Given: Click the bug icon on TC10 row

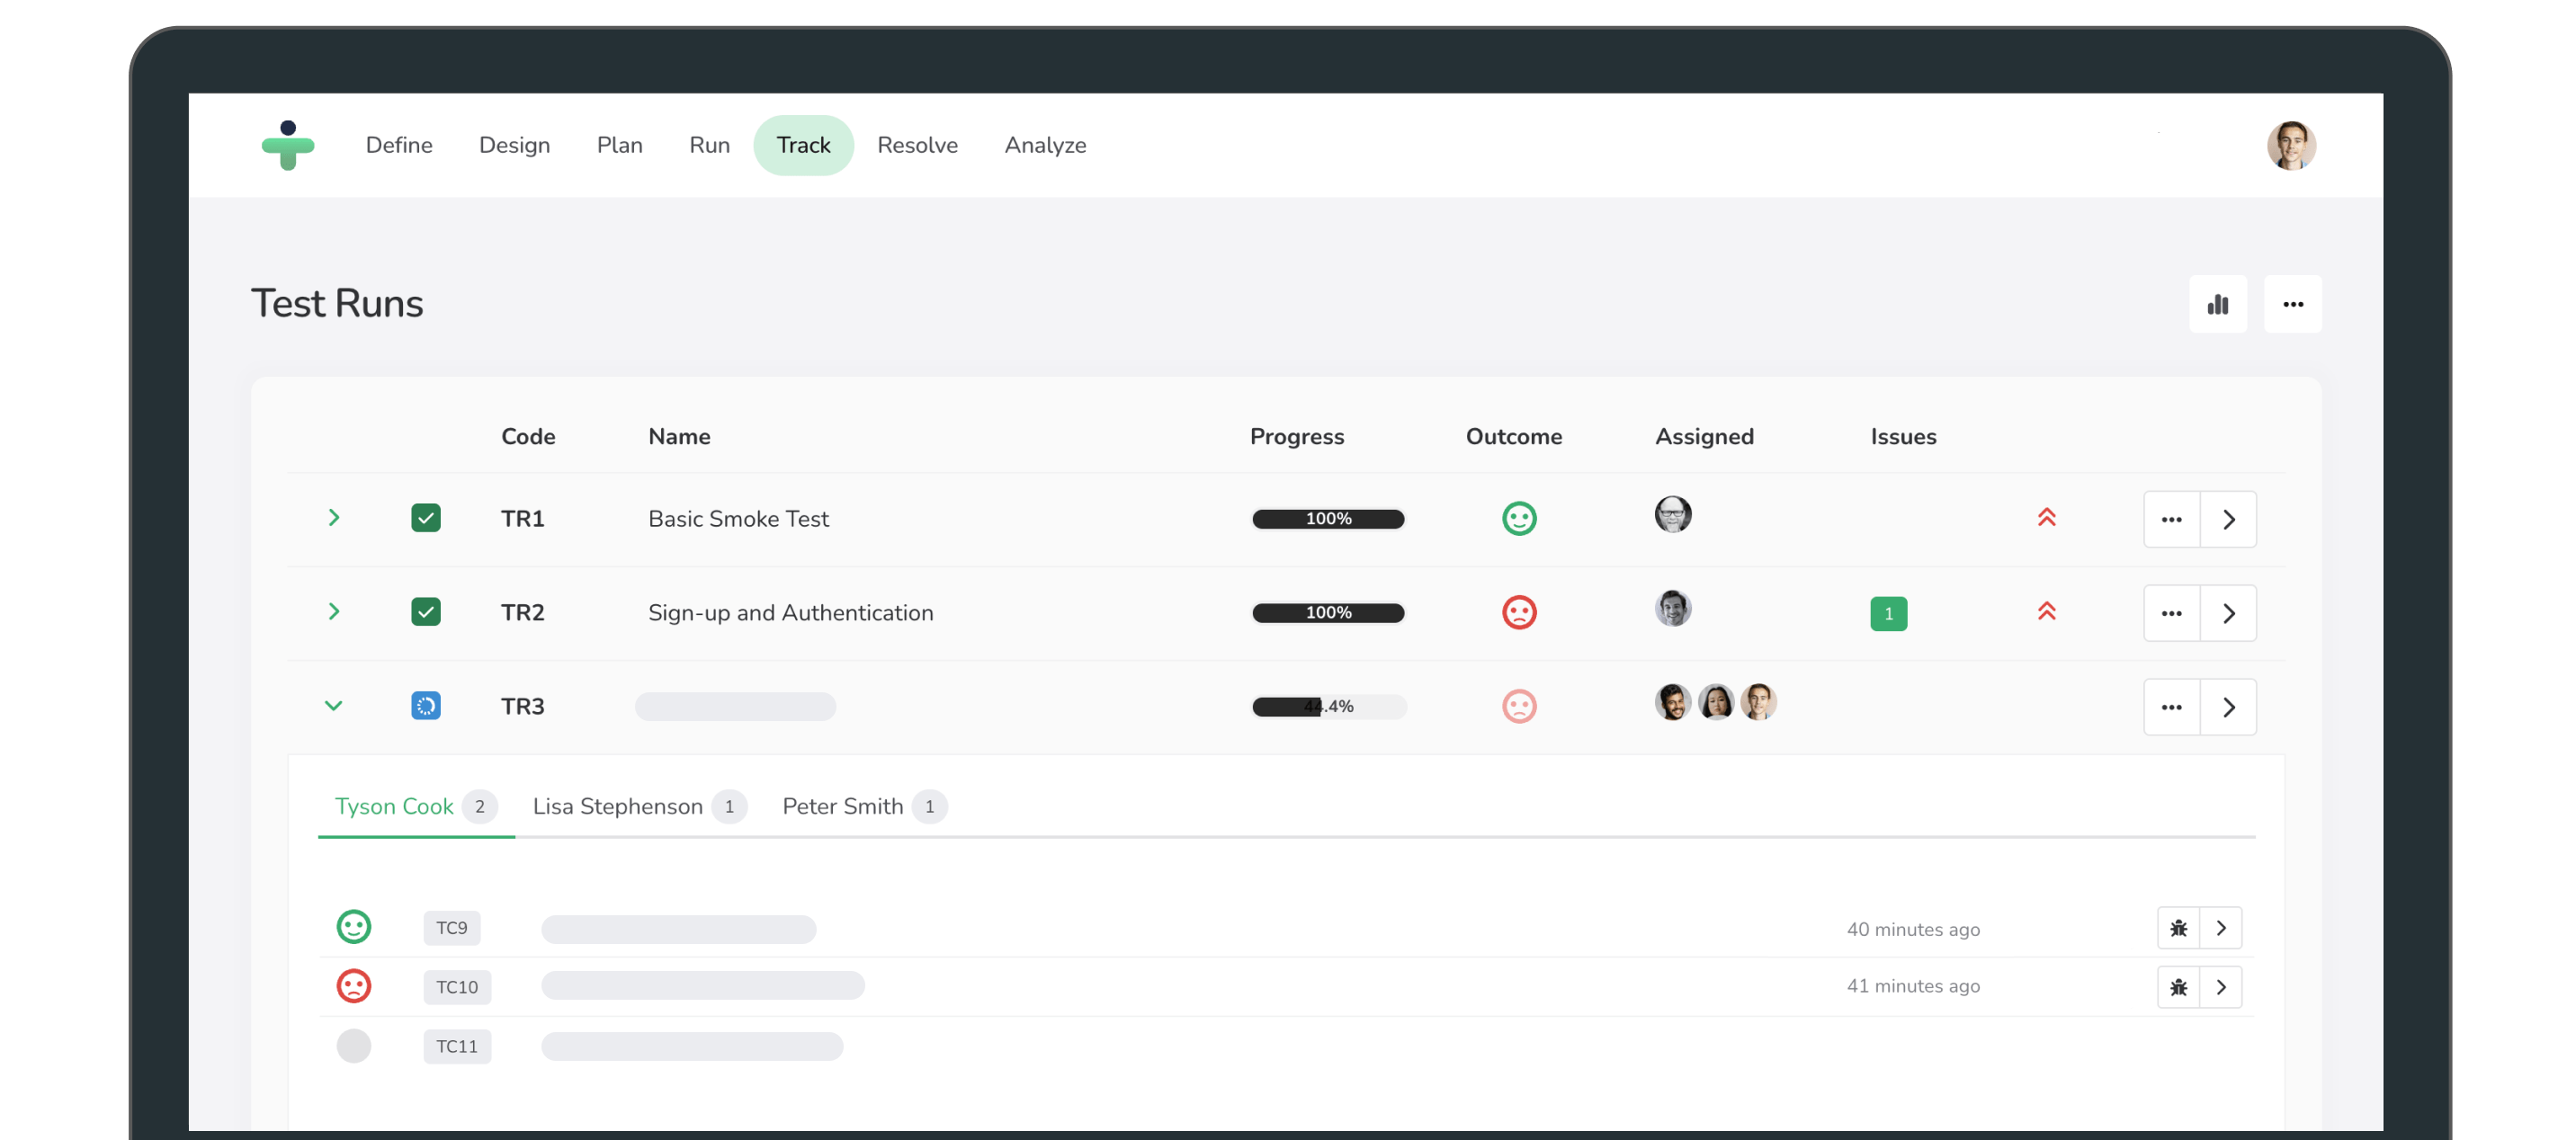Looking at the screenshot, I should point(2178,987).
